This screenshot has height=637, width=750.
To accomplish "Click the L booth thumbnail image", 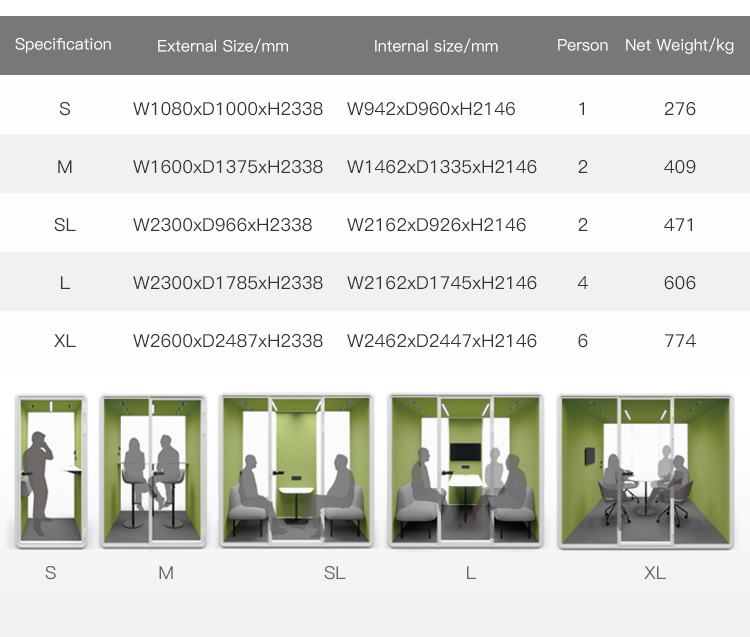I will pyautogui.click(x=466, y=471).
